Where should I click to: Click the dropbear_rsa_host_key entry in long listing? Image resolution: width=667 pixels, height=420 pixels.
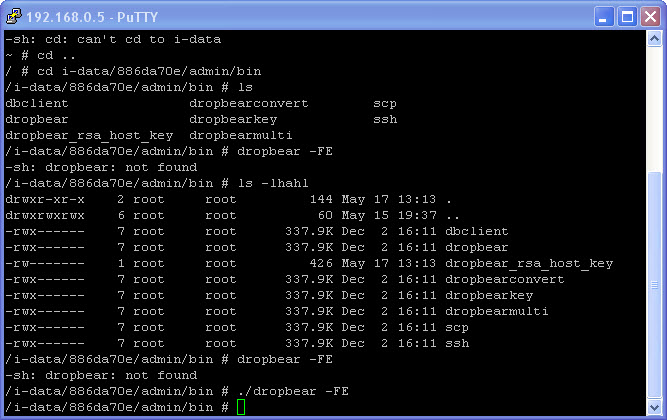point(529,264)
